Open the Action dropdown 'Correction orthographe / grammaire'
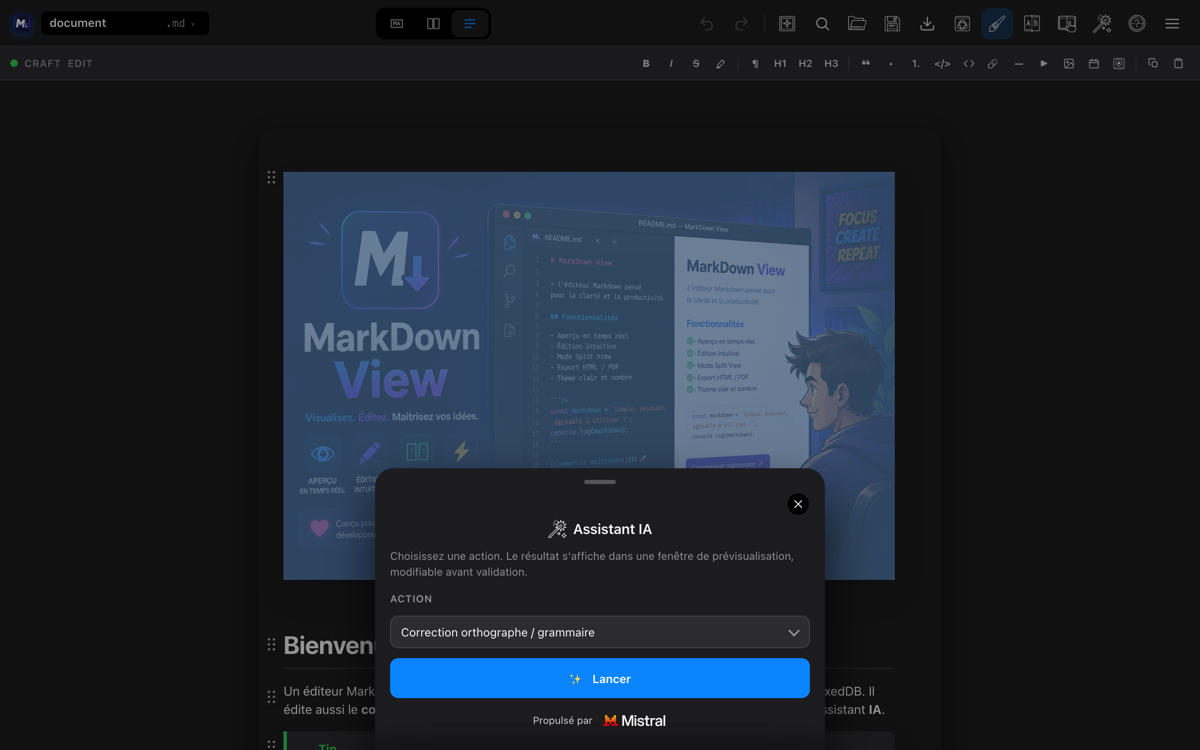Screen dimensions: 1200x750 [600, 632]
